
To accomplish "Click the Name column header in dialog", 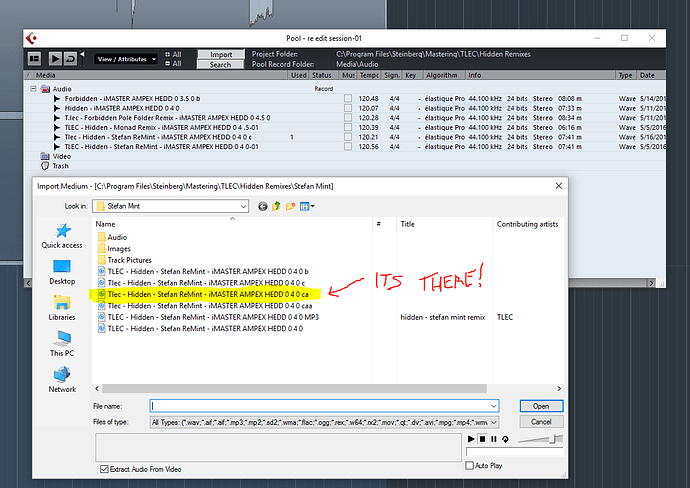I will pyautogui.click(x=232, y=224).
